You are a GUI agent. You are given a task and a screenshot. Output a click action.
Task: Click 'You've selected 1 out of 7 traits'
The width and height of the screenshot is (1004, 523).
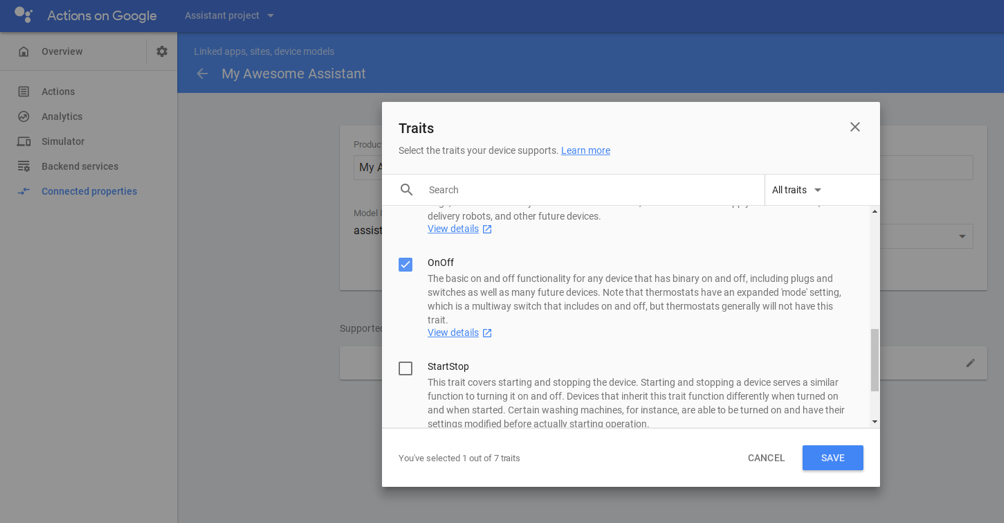click(x=459, y=458)
